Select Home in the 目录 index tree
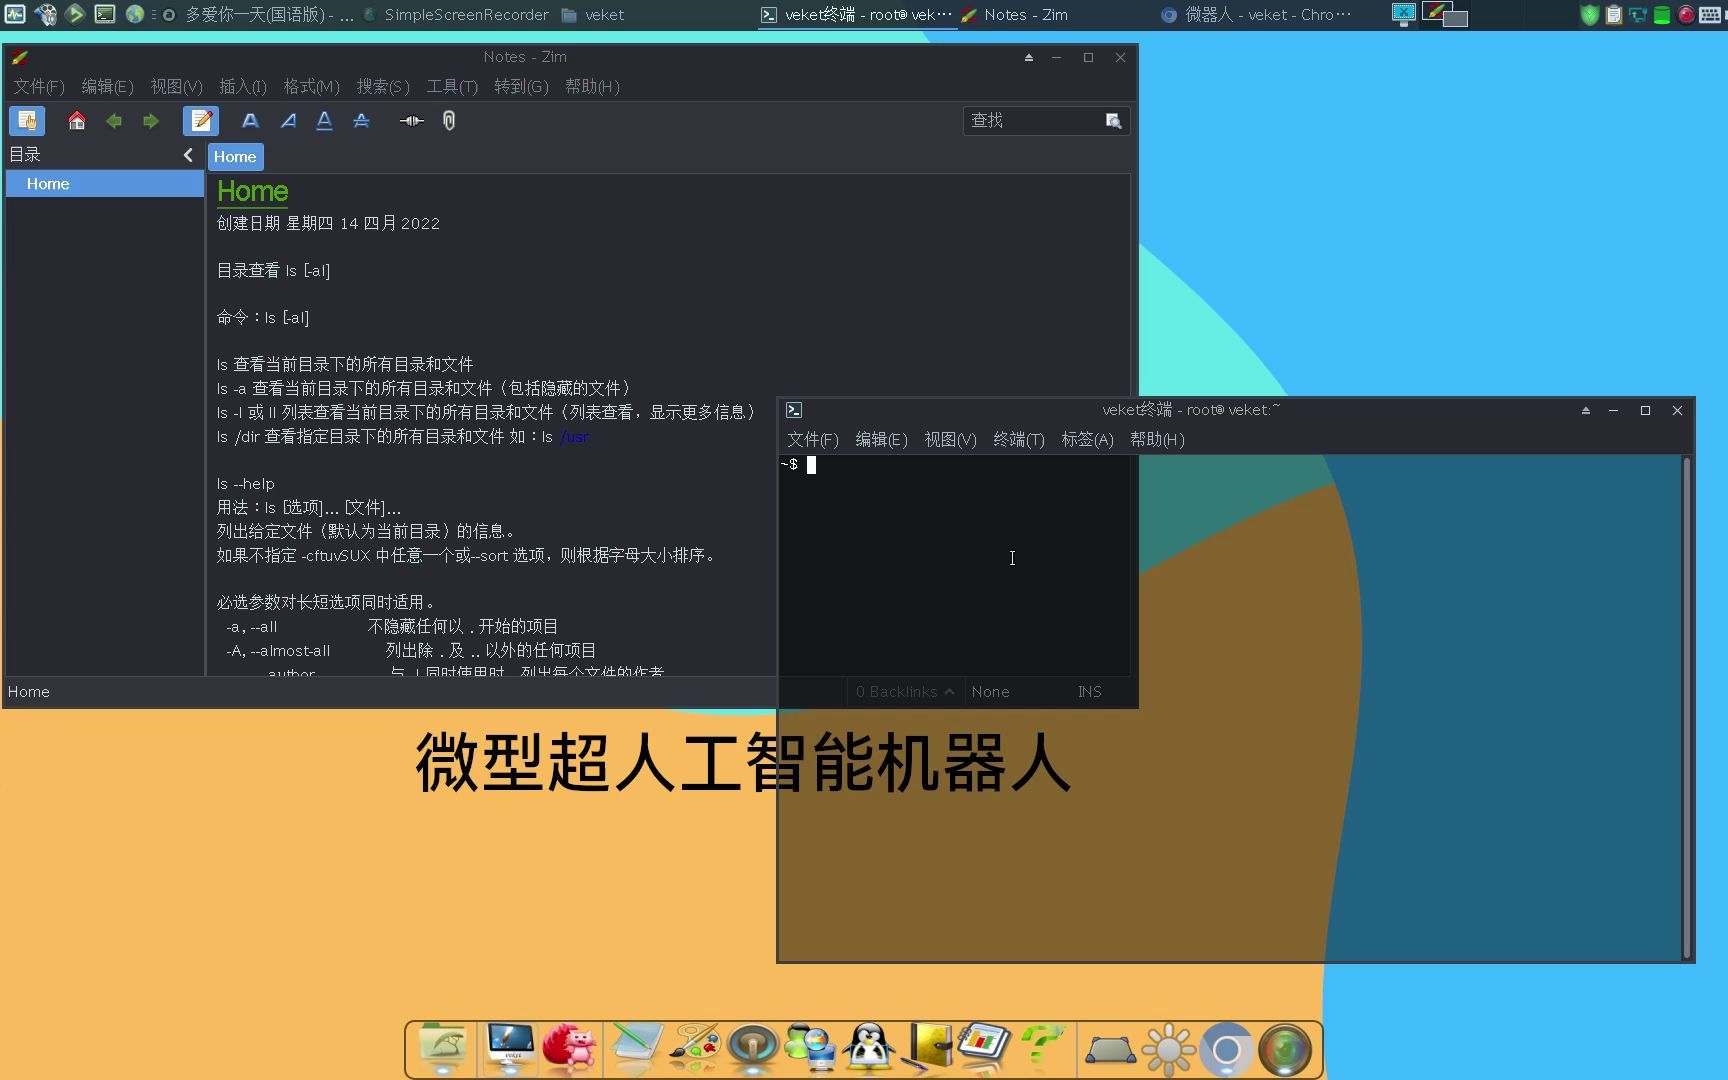 click(104, 184)
